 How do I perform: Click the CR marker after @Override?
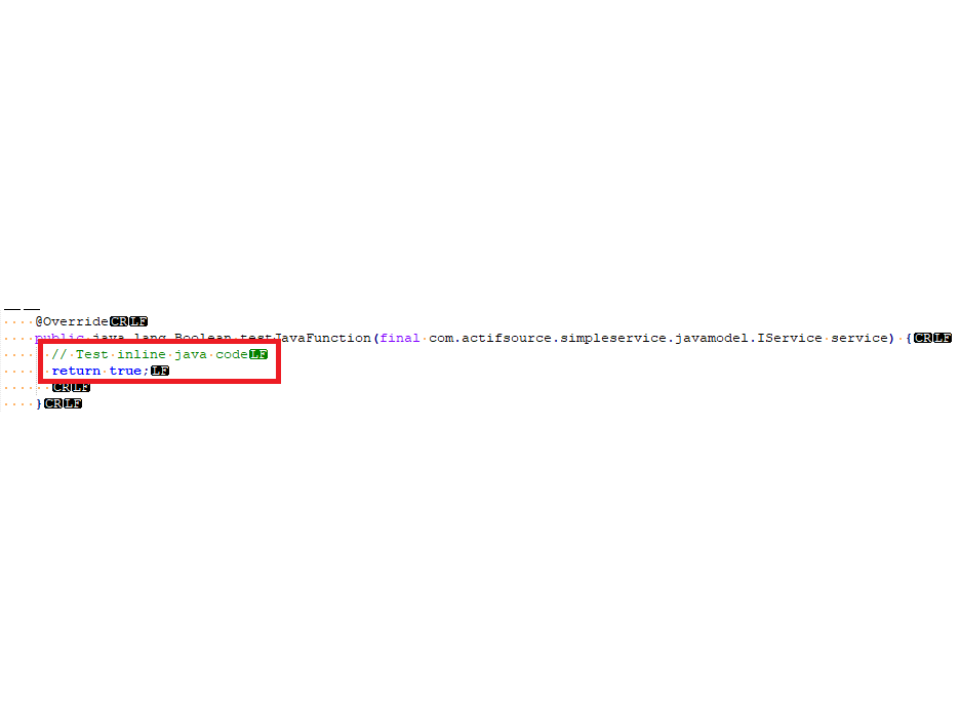tap(119, 321)
